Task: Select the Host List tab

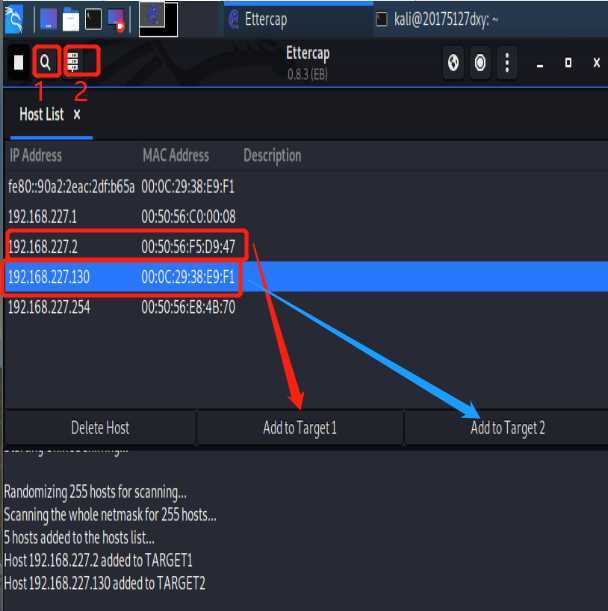Action: point(42,115)
